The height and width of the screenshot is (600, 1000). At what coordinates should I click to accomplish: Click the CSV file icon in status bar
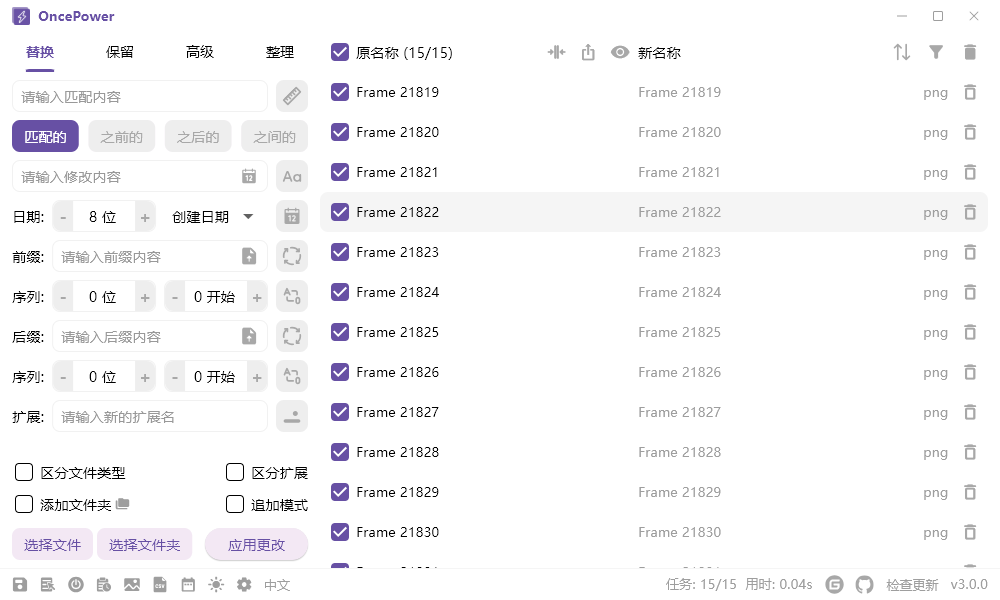click(x=160, y=585)
